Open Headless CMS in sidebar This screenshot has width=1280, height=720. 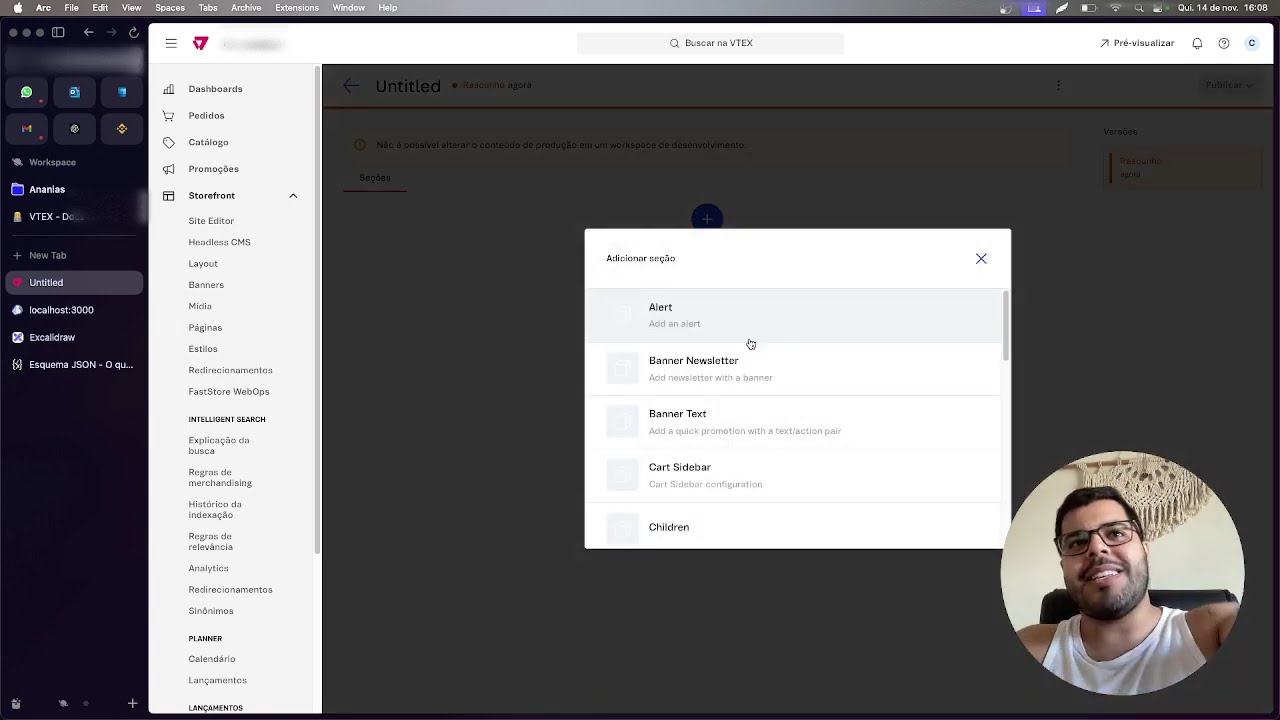point(219,242)
